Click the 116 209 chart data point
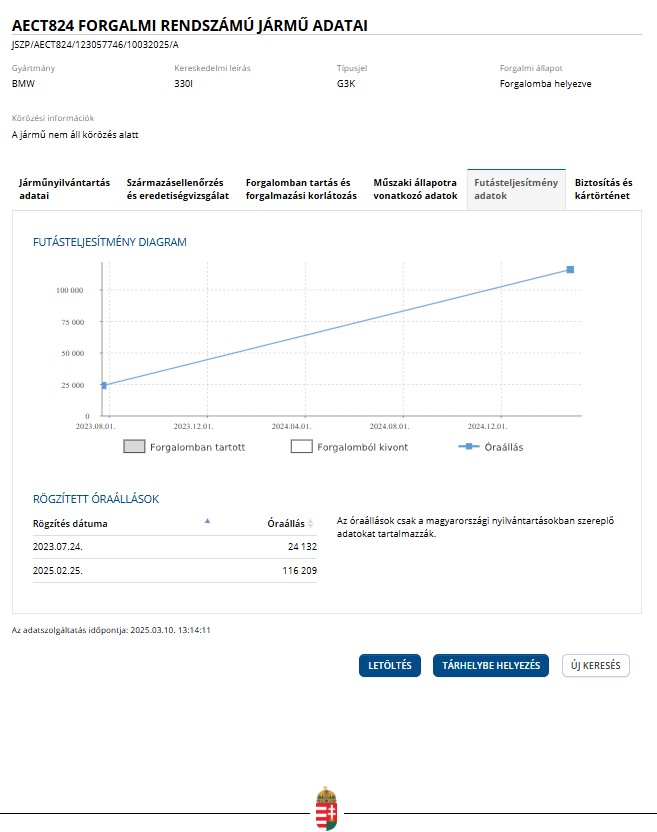The image size is (657, 832). 570,270
